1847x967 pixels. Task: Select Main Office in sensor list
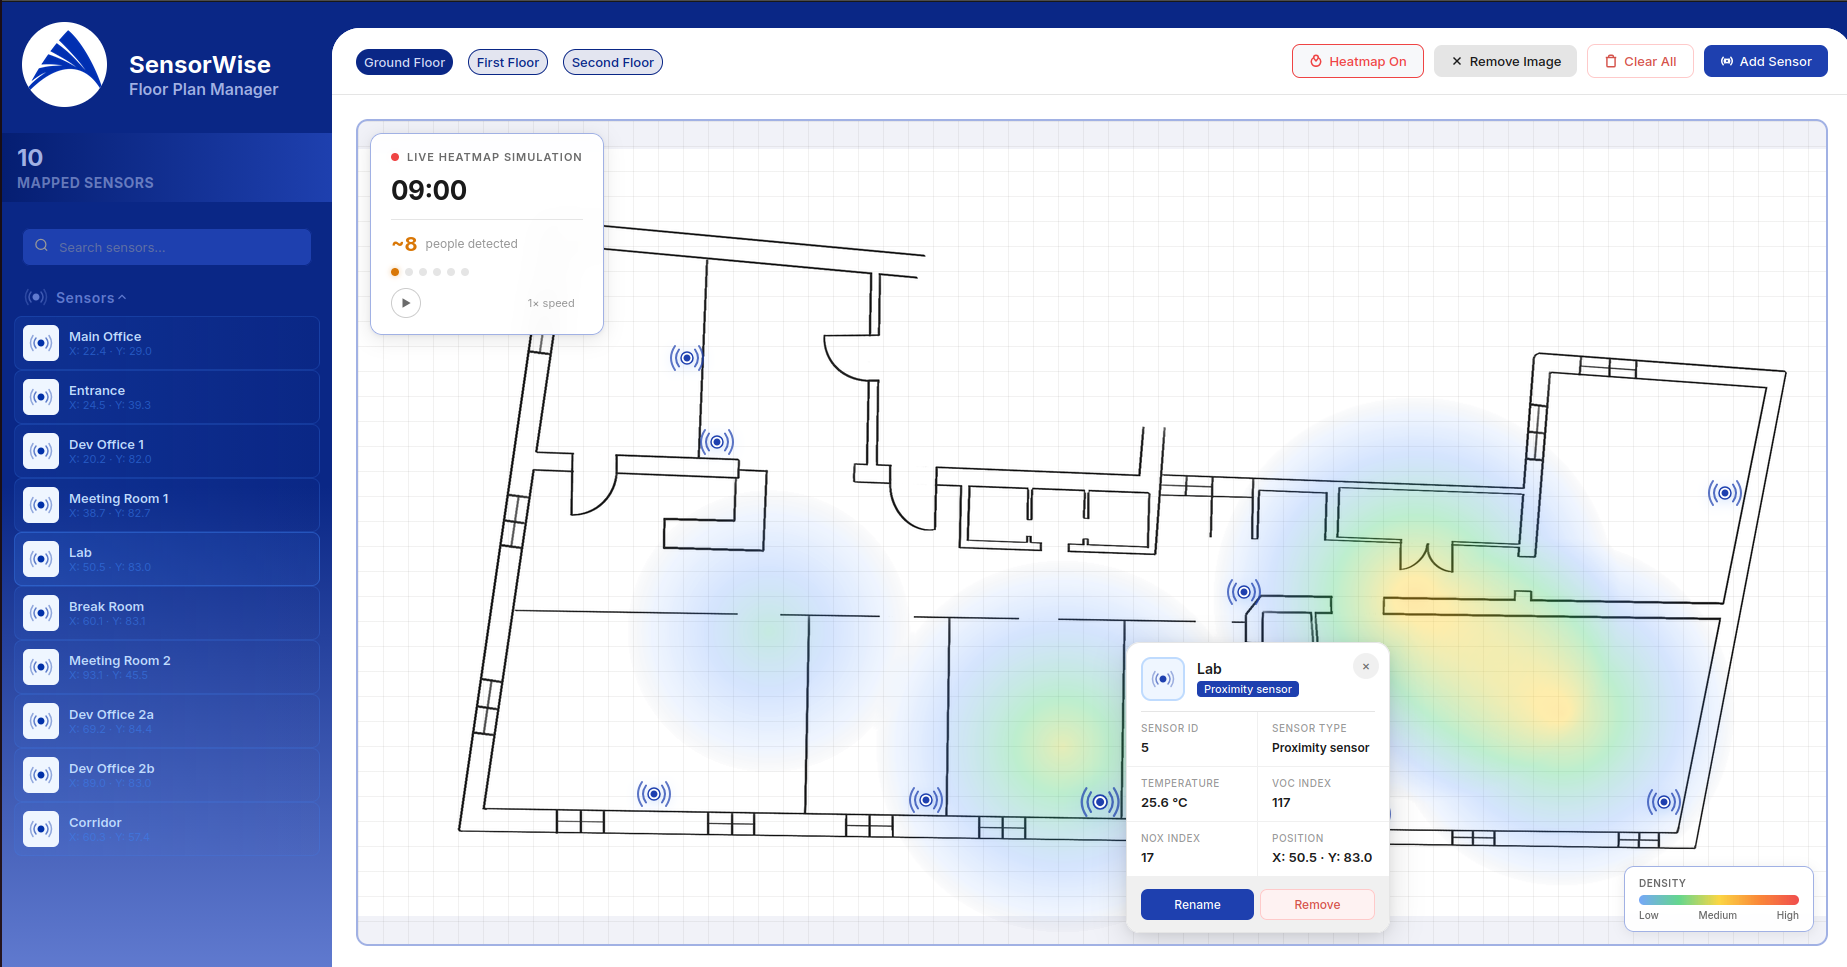click(x=167, y=343)
